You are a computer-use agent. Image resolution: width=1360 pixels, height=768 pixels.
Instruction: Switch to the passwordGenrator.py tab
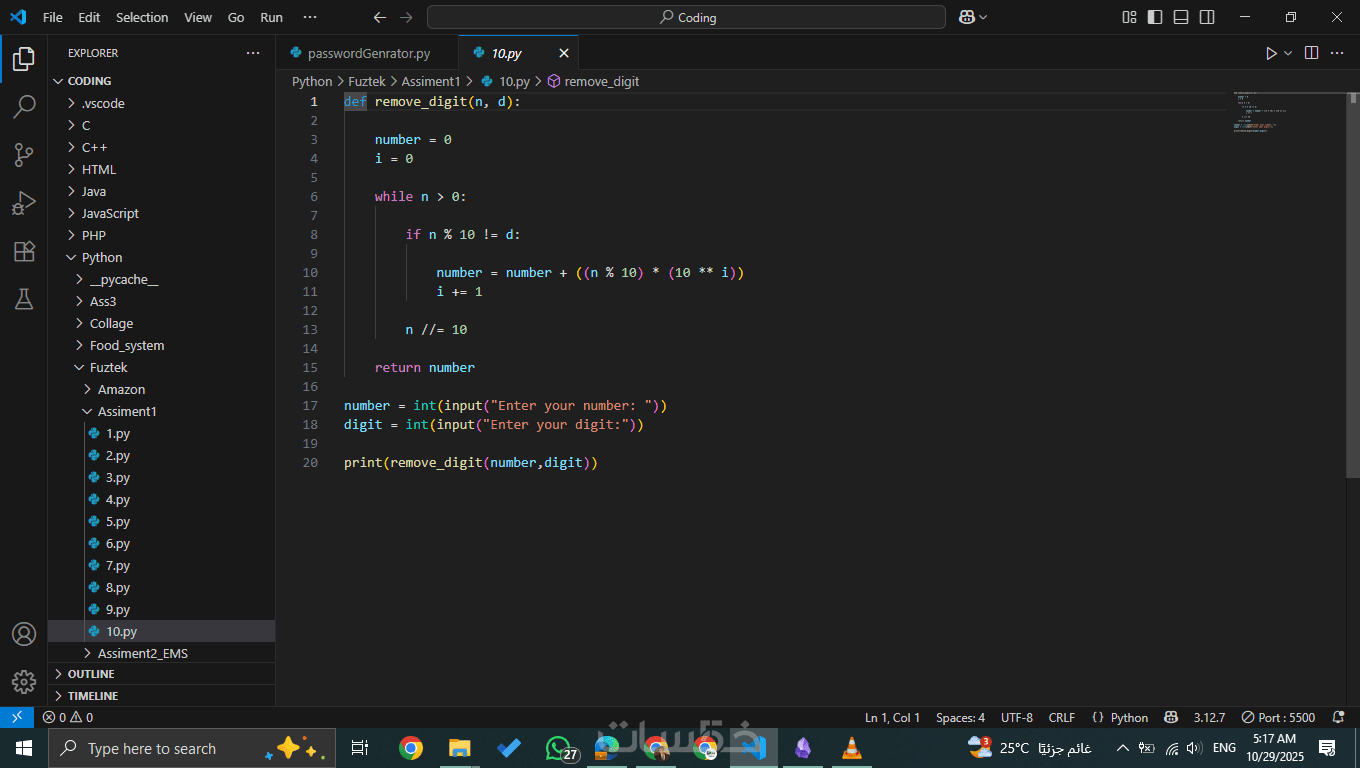click(x=368, y=53)
